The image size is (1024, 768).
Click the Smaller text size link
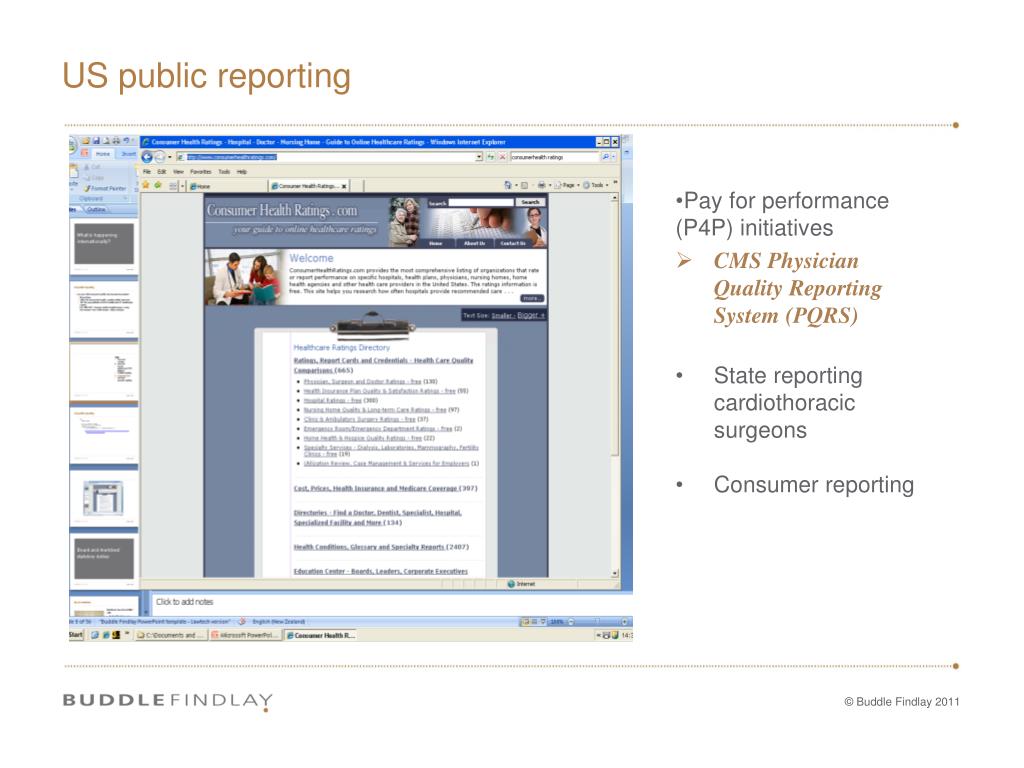(502, 315)
